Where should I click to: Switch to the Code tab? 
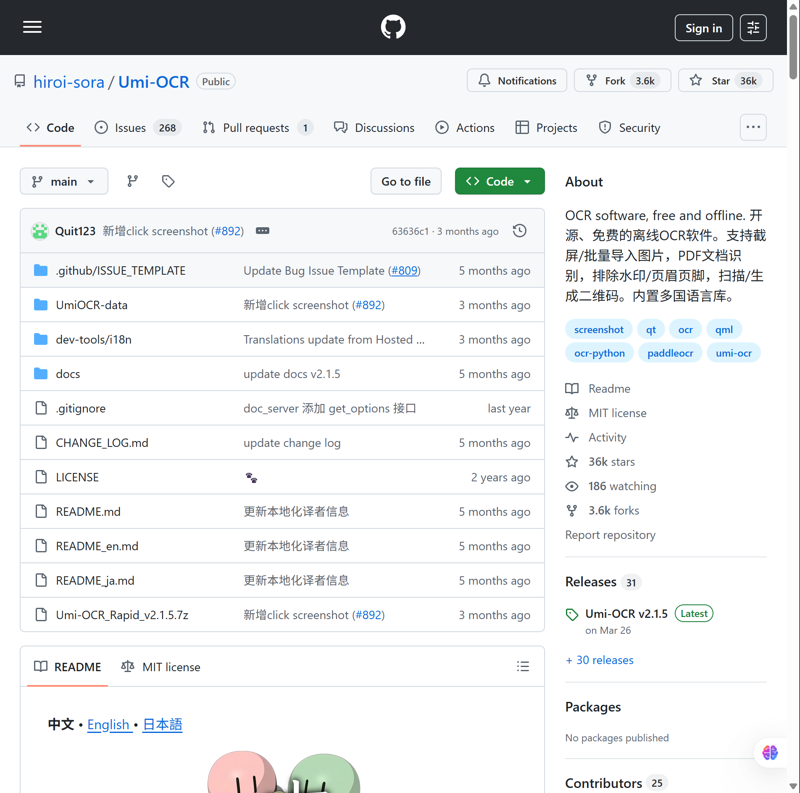(51, 128)
